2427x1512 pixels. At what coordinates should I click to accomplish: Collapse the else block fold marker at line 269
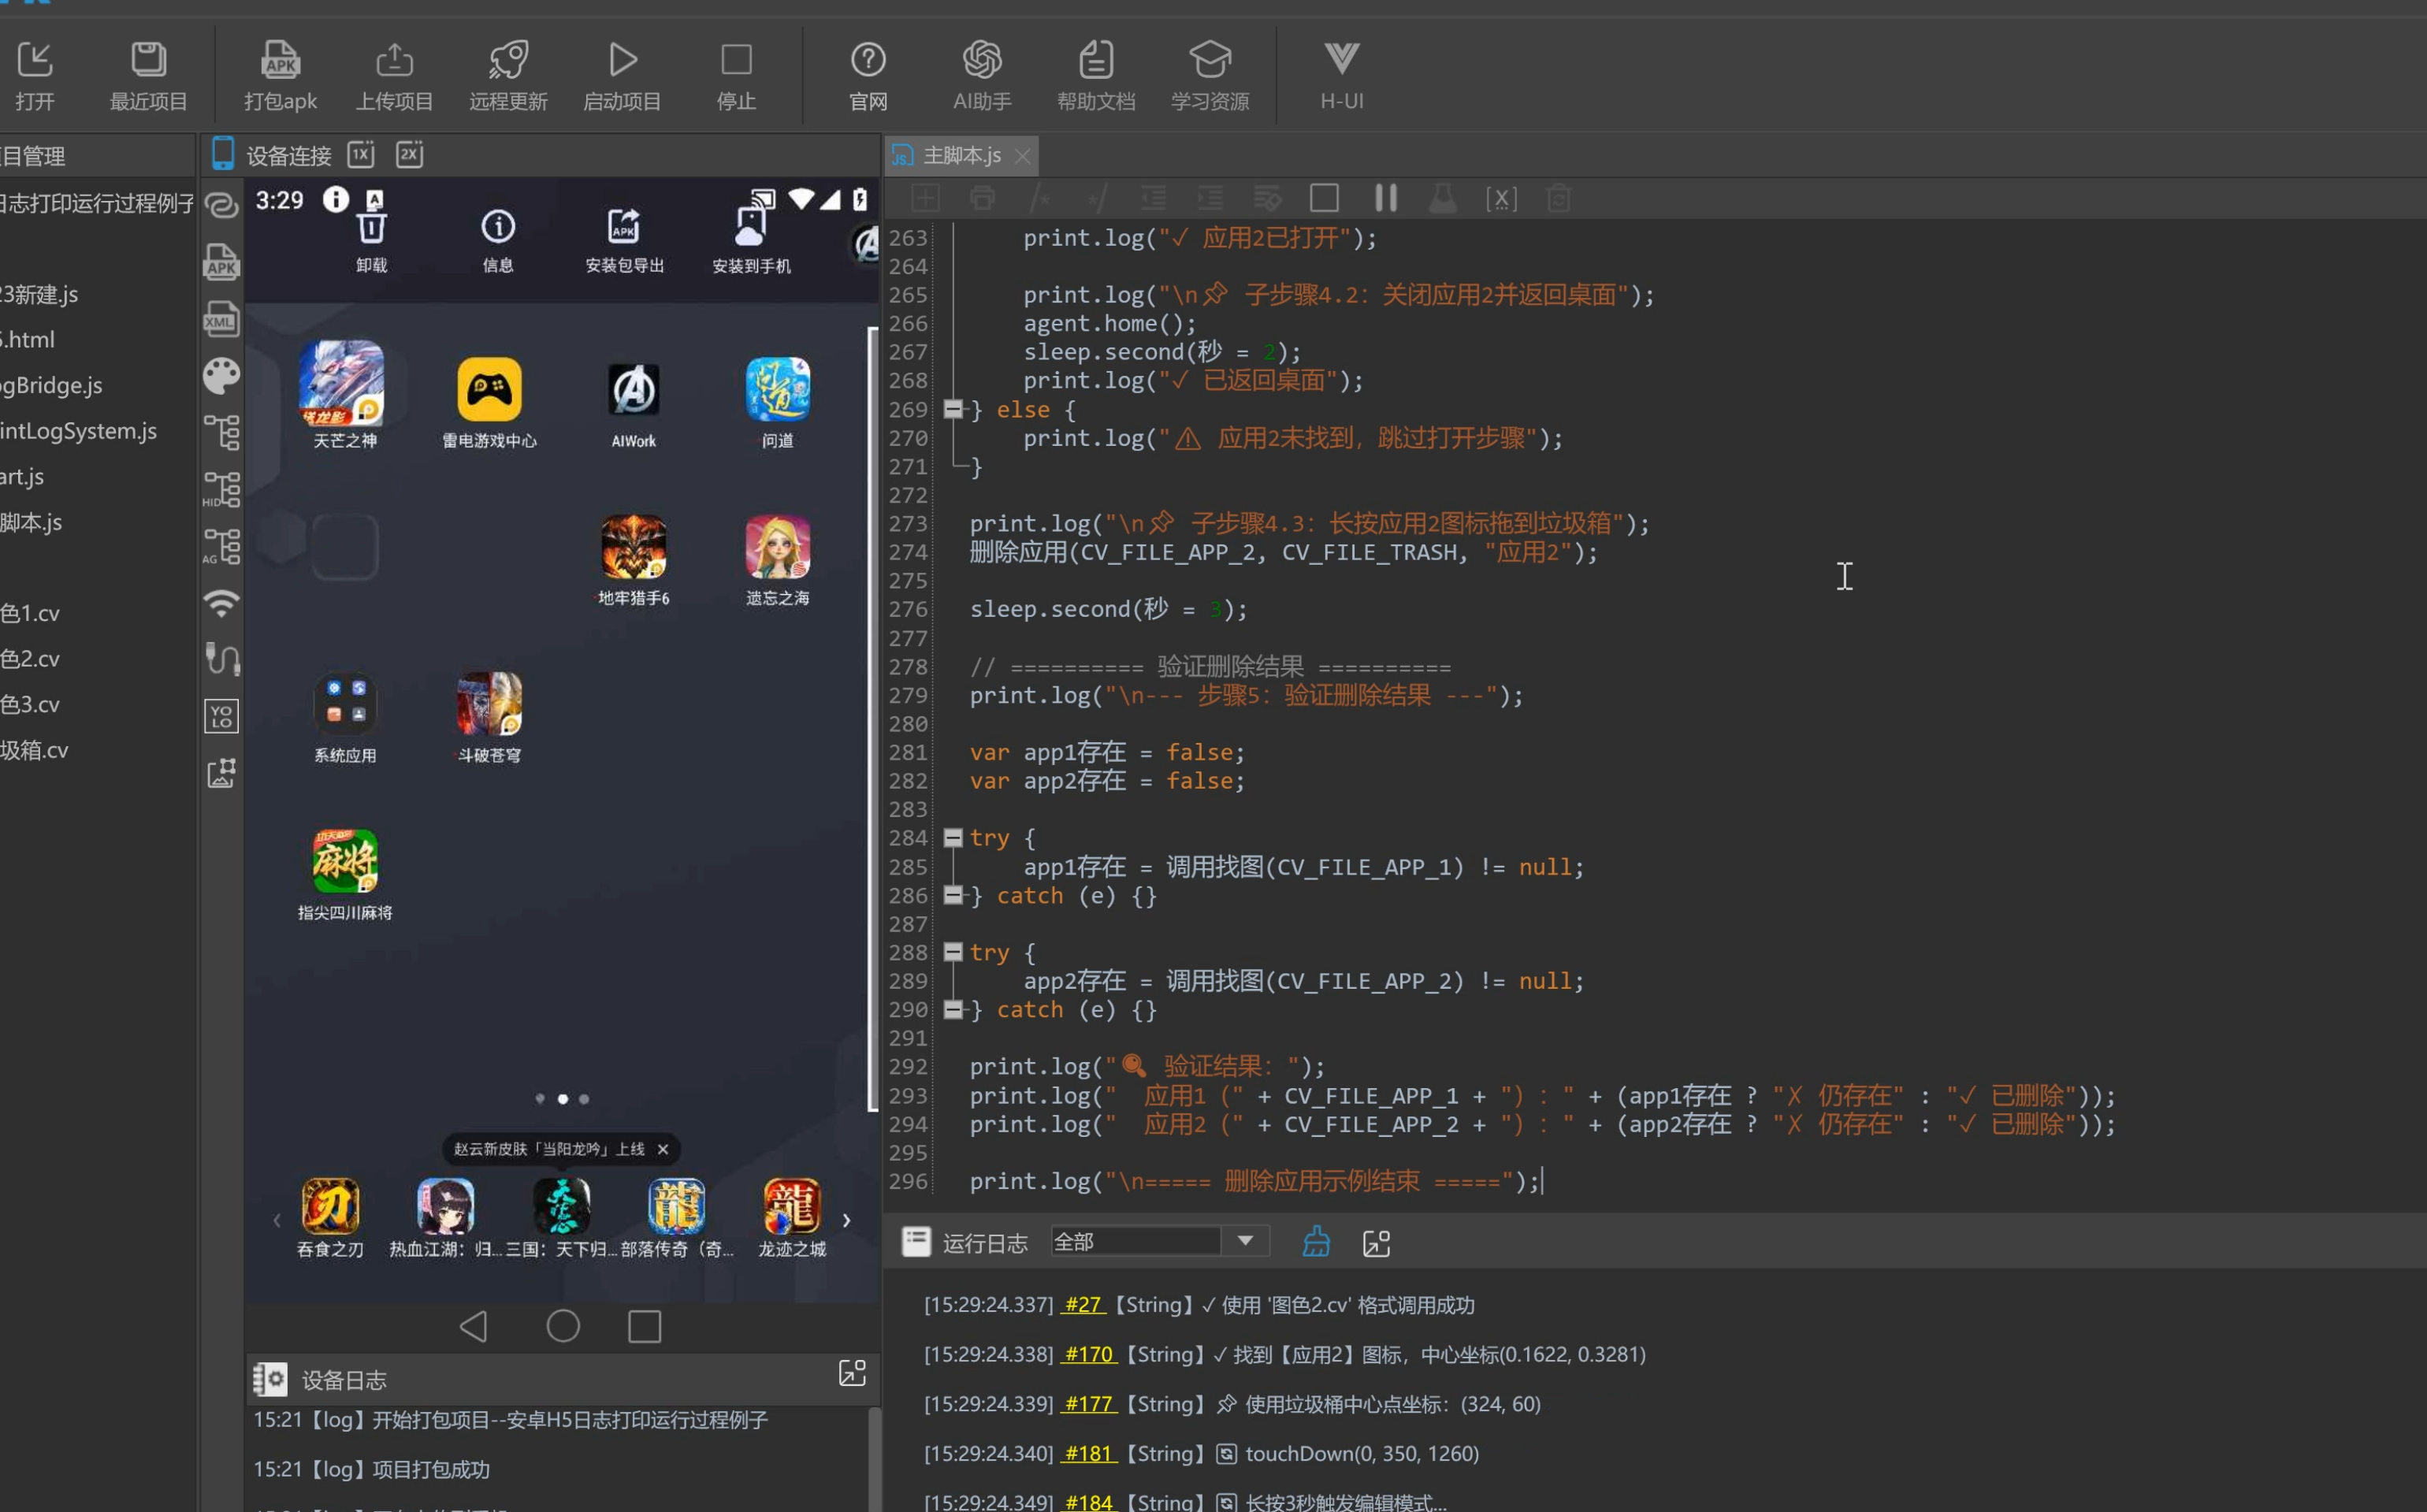953,409
